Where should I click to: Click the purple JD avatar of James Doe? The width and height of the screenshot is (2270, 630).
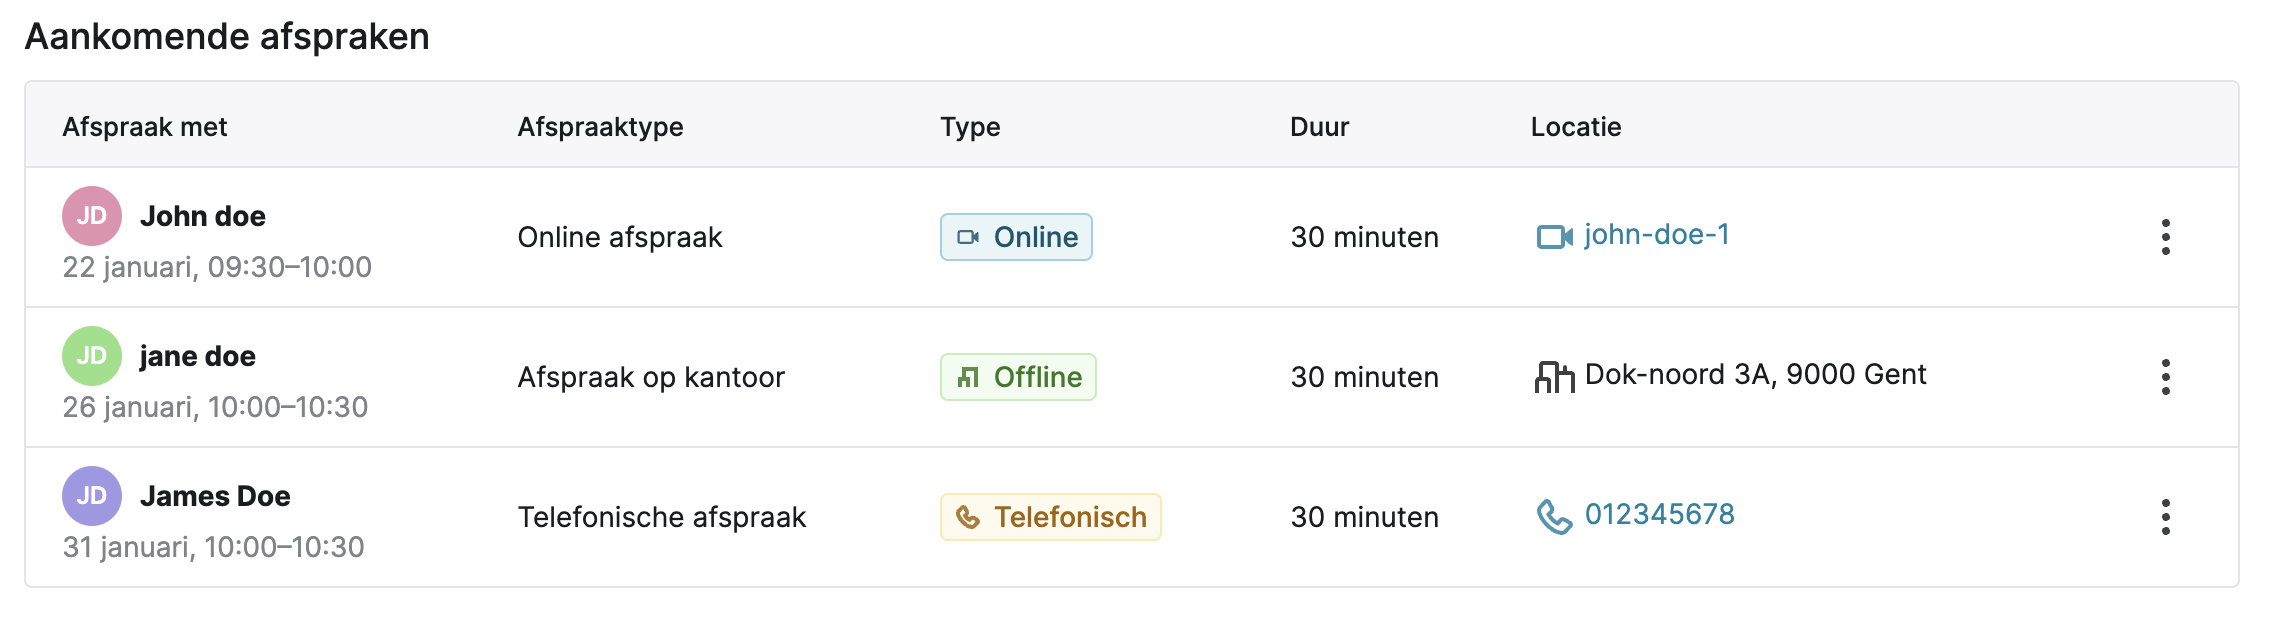coord(92,496)
